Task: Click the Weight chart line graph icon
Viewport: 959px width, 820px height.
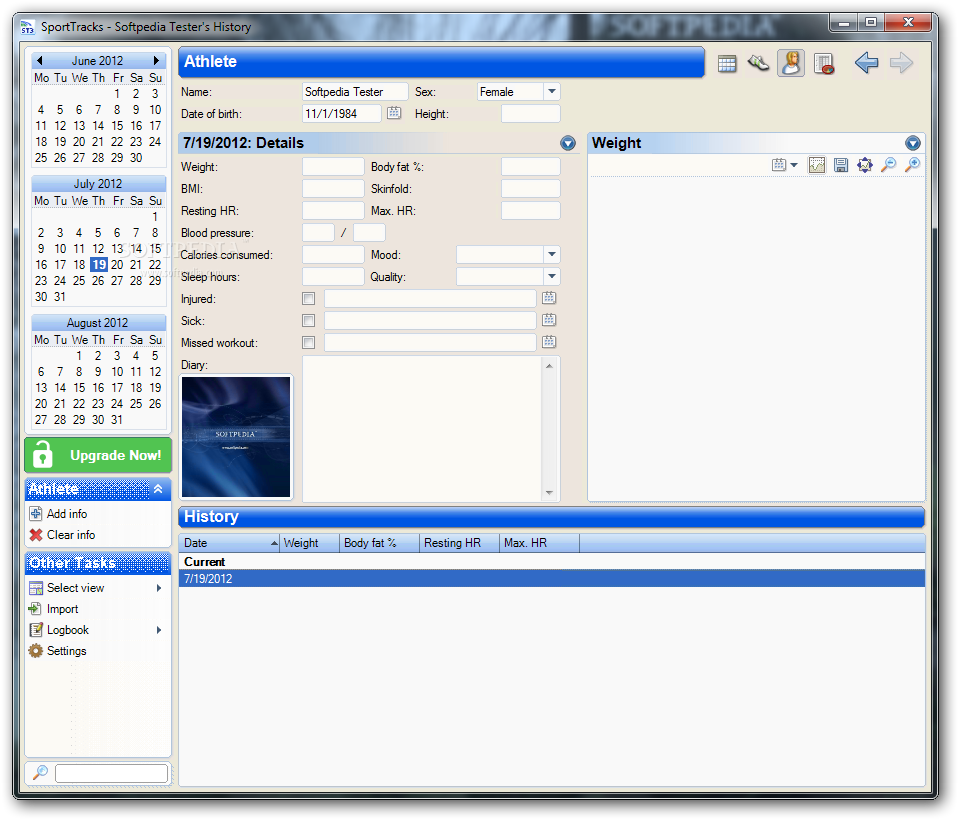Action: (x=816, y=164)
